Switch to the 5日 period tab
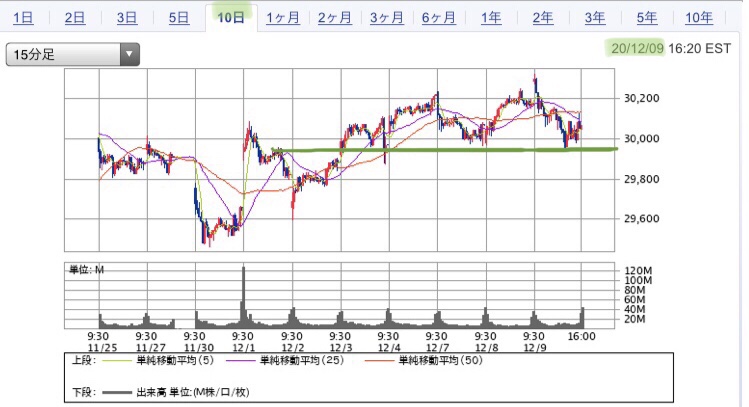This screenshot has width=749, height=407. click(x=179, y=18)
